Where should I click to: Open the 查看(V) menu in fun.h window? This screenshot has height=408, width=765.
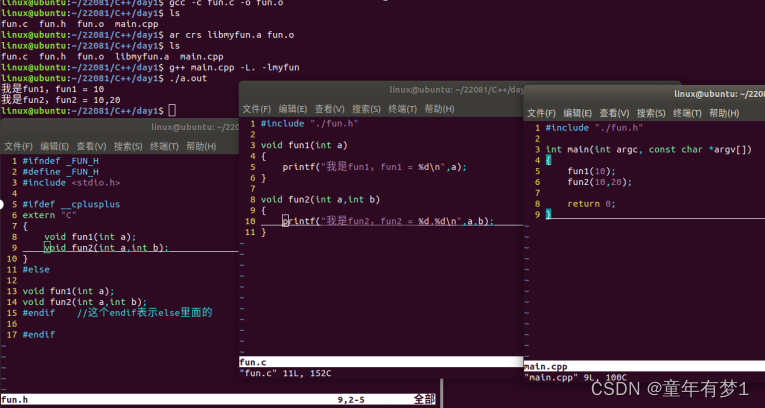pos(91,146)
